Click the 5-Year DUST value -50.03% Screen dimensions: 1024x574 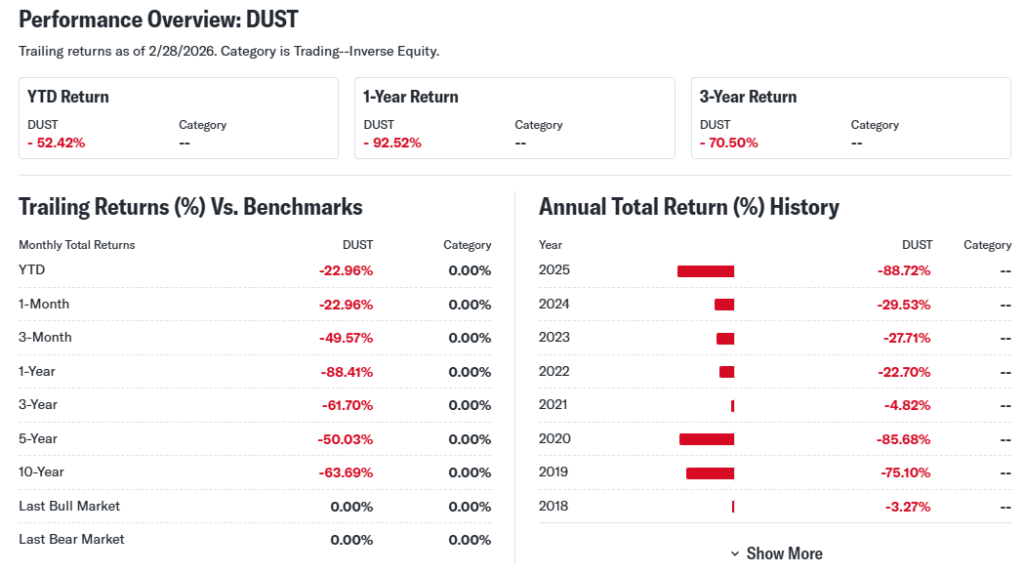[345, 439]
